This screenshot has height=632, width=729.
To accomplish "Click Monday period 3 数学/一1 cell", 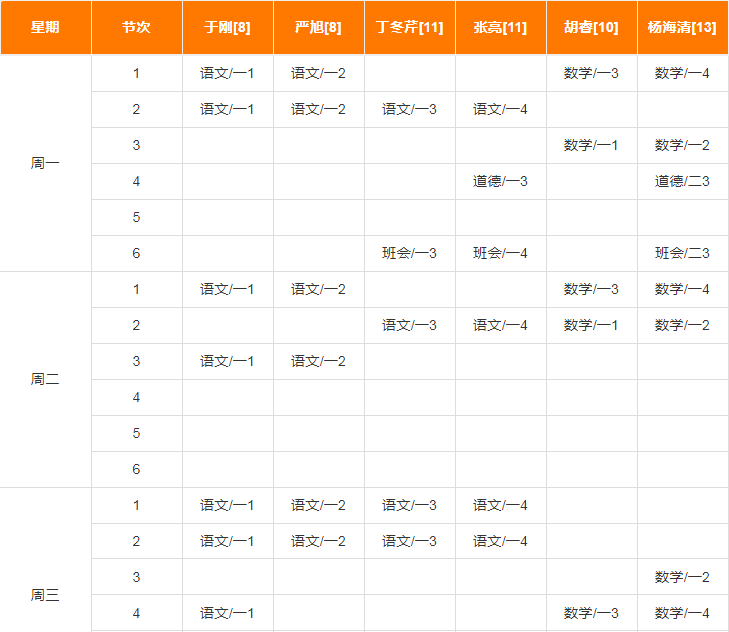I will click(x=591, y=146).
